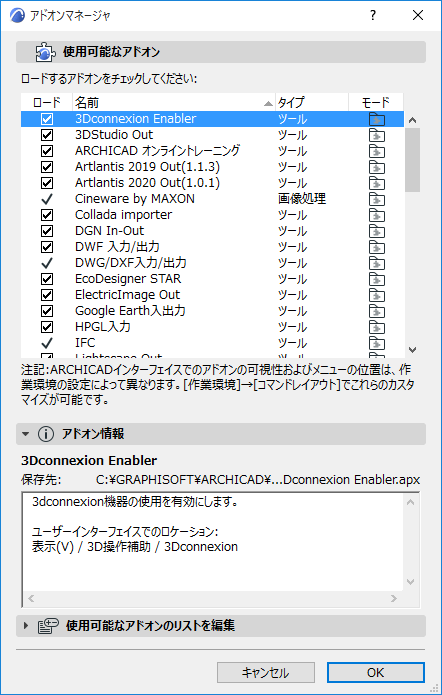Toggle load checkbox for Artlantis 2020 Out(1.0.1)

coord(47,183)
